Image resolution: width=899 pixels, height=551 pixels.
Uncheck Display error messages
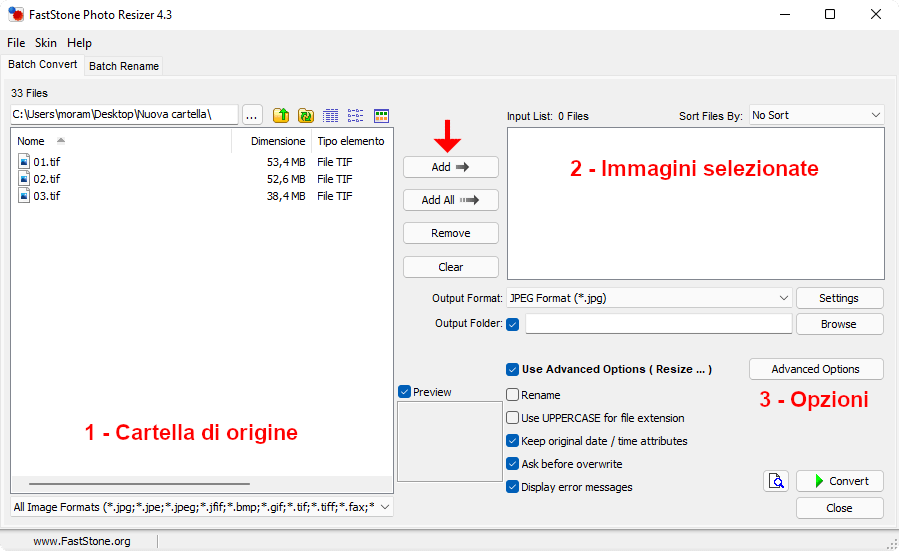(x=513, y=487)
